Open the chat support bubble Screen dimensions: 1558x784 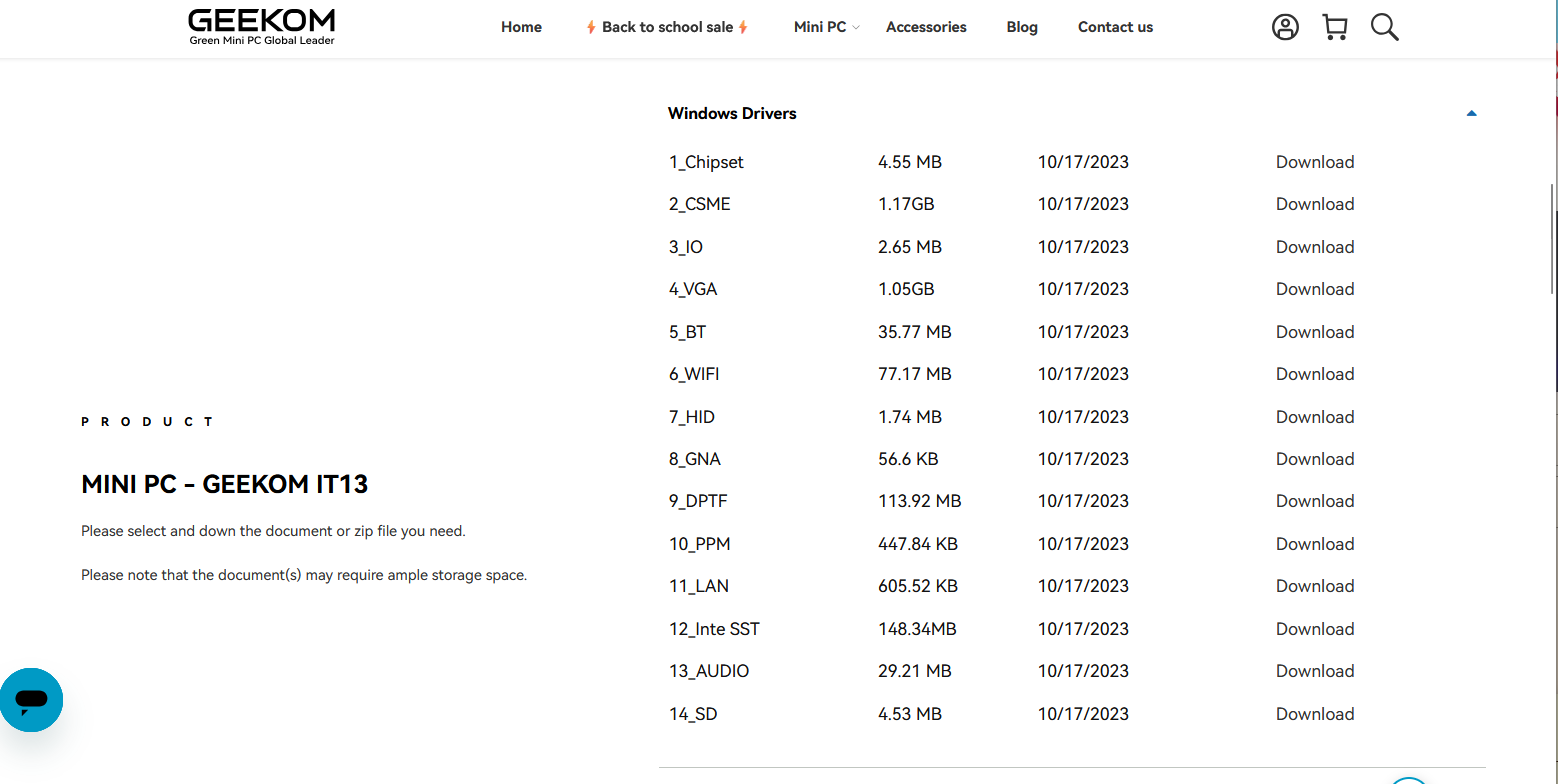coord(31,700)
